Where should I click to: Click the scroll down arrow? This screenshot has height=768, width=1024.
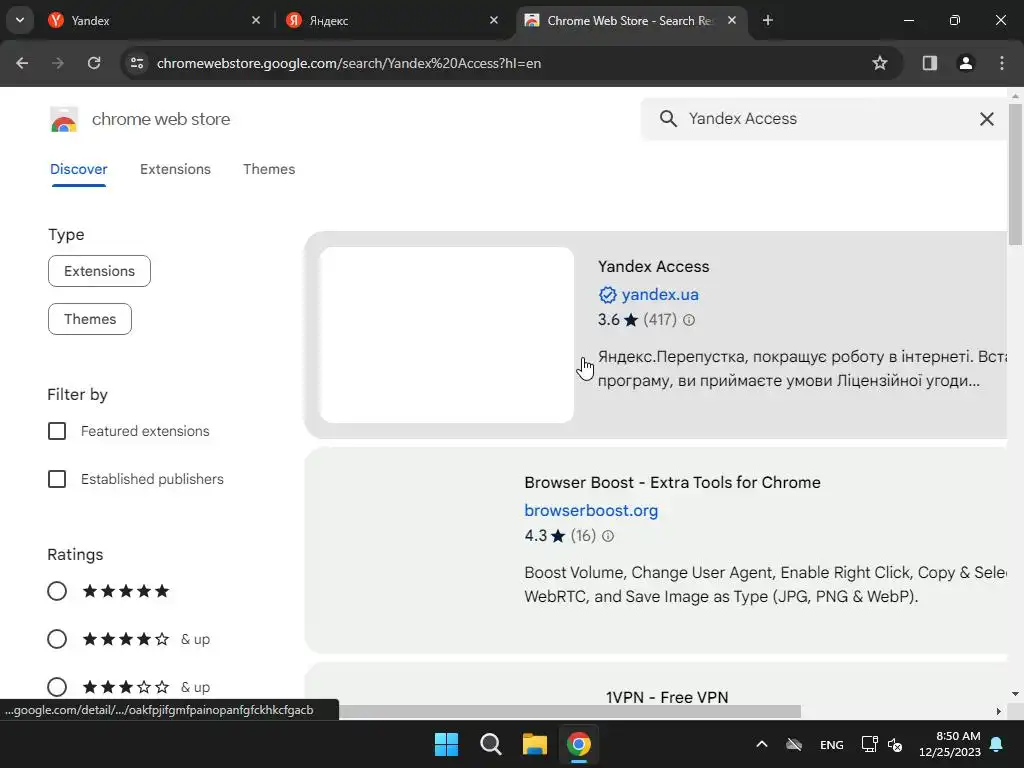(x=1014, y=694)
